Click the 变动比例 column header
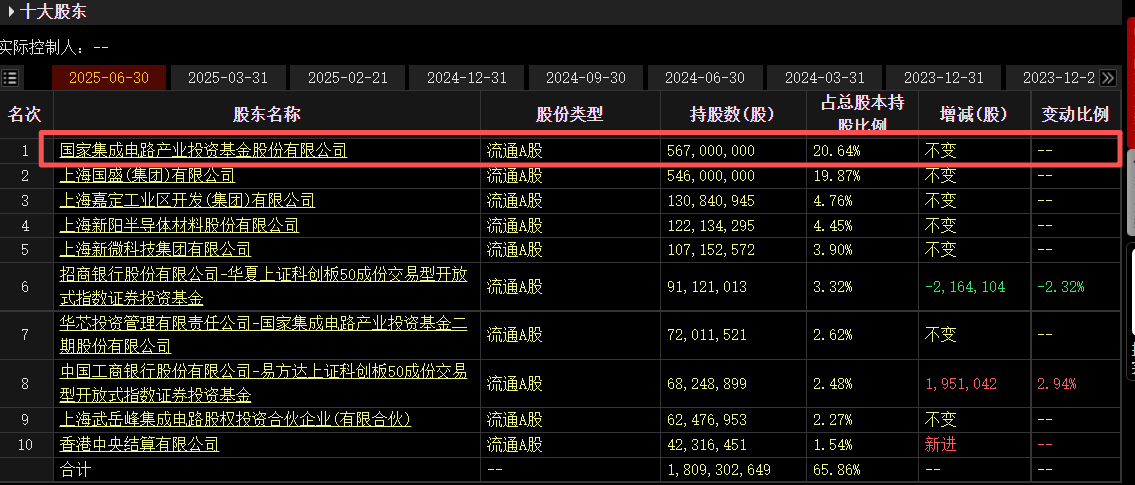 coord(1075,114)
